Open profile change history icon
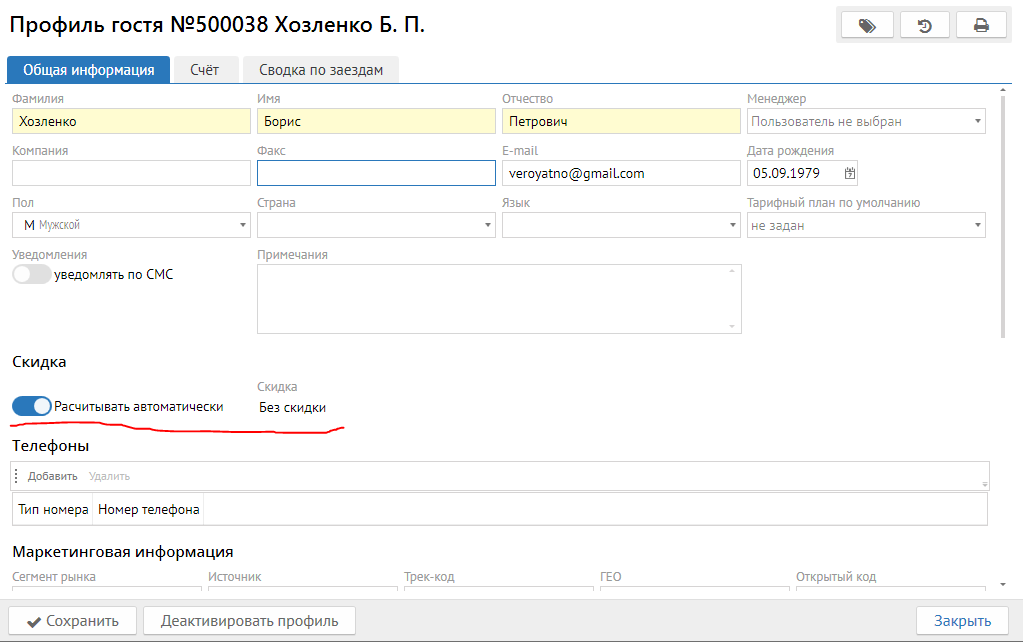 coord(925,26)
